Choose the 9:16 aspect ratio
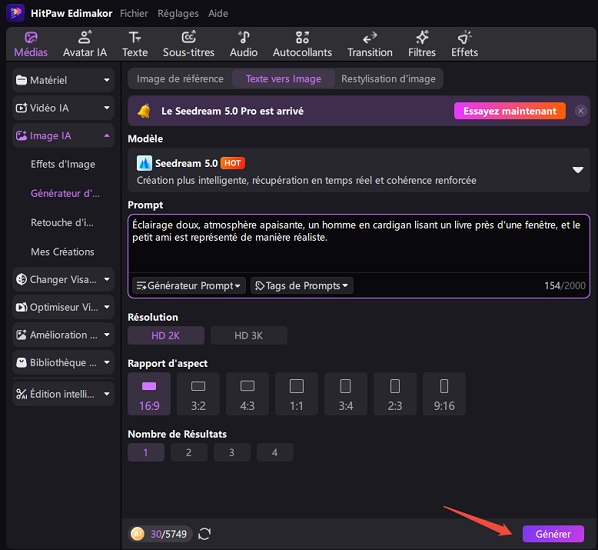 [444, 394]
